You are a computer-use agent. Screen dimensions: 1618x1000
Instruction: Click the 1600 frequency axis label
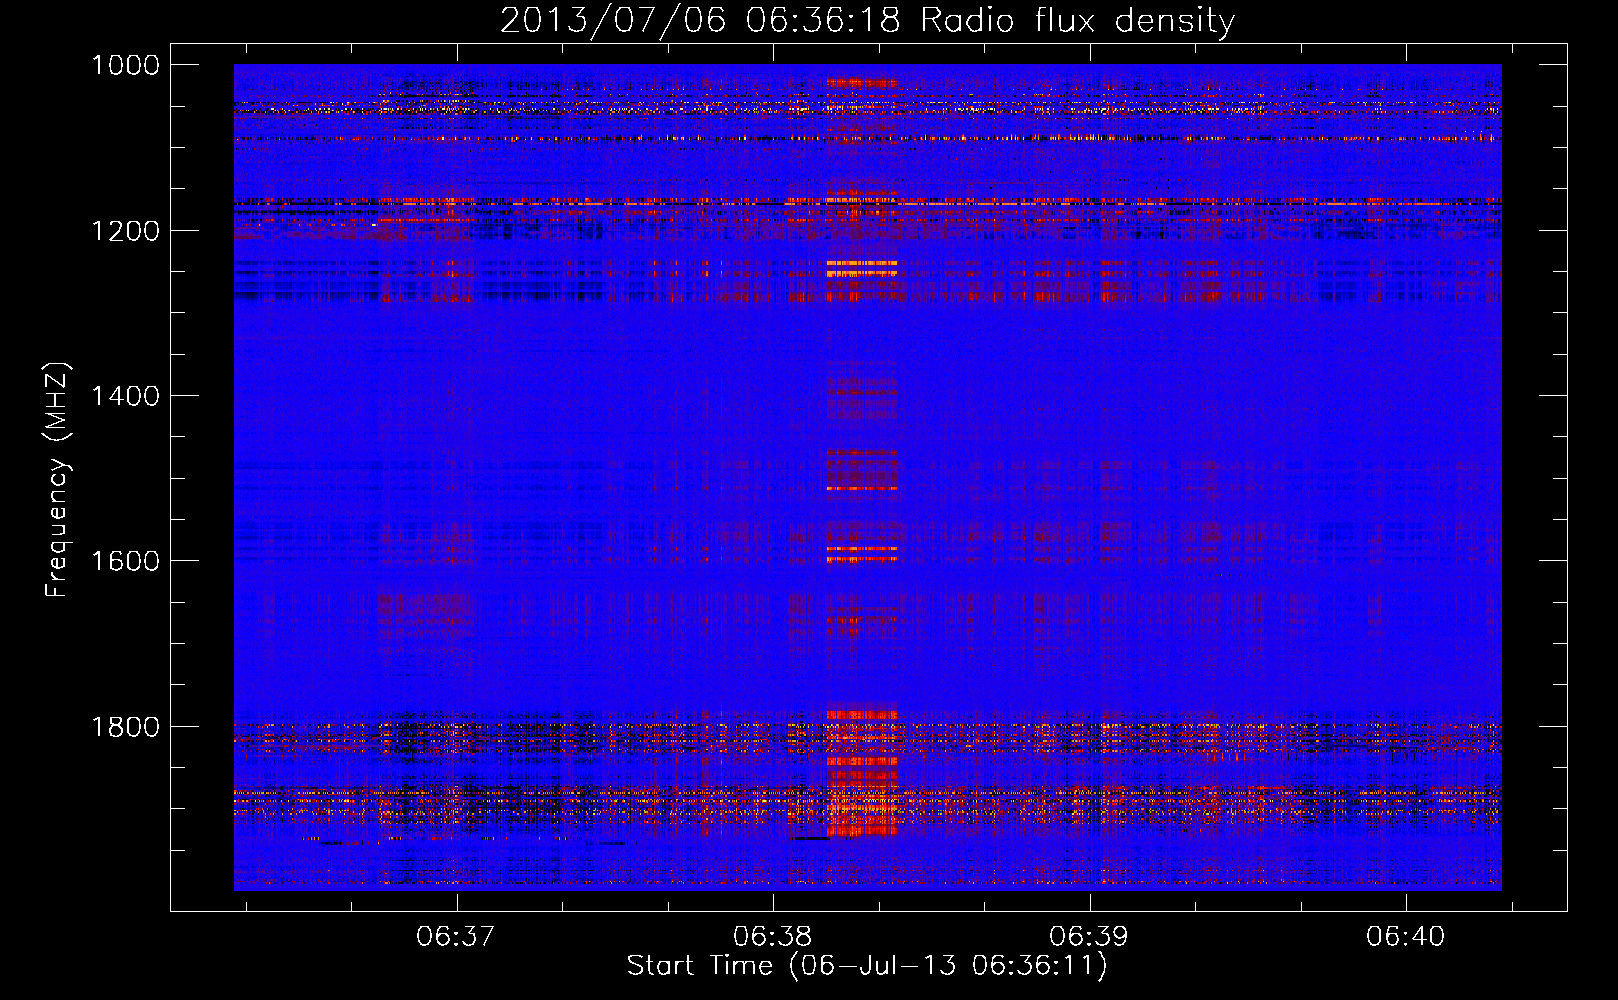pyautogui.click(x=125, y=561)
